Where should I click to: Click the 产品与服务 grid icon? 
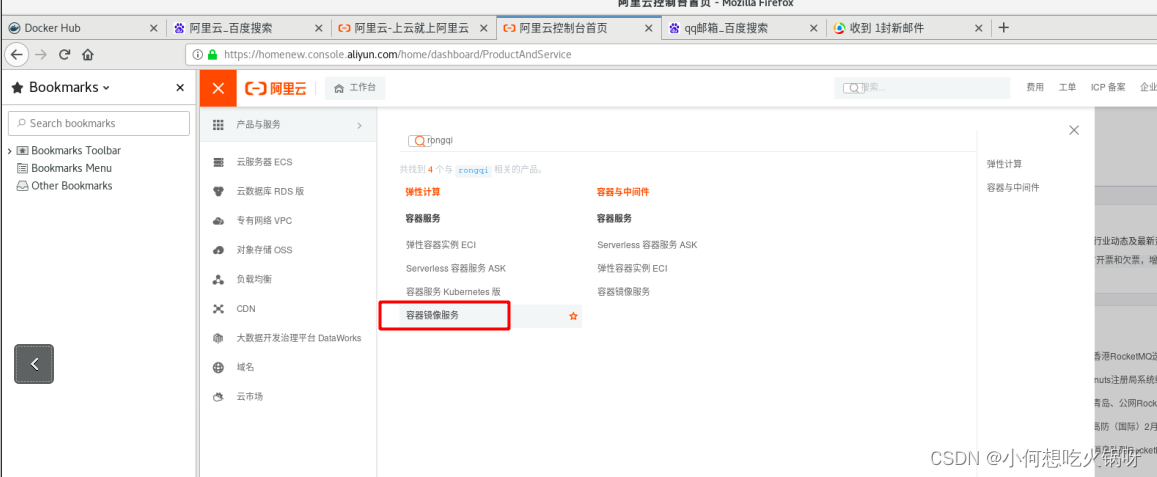pyautogui.click(x=218, y=125)
